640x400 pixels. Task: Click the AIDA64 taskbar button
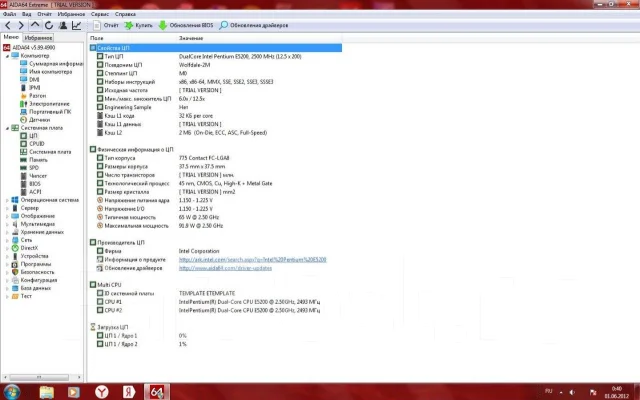(x=157, y=392)
